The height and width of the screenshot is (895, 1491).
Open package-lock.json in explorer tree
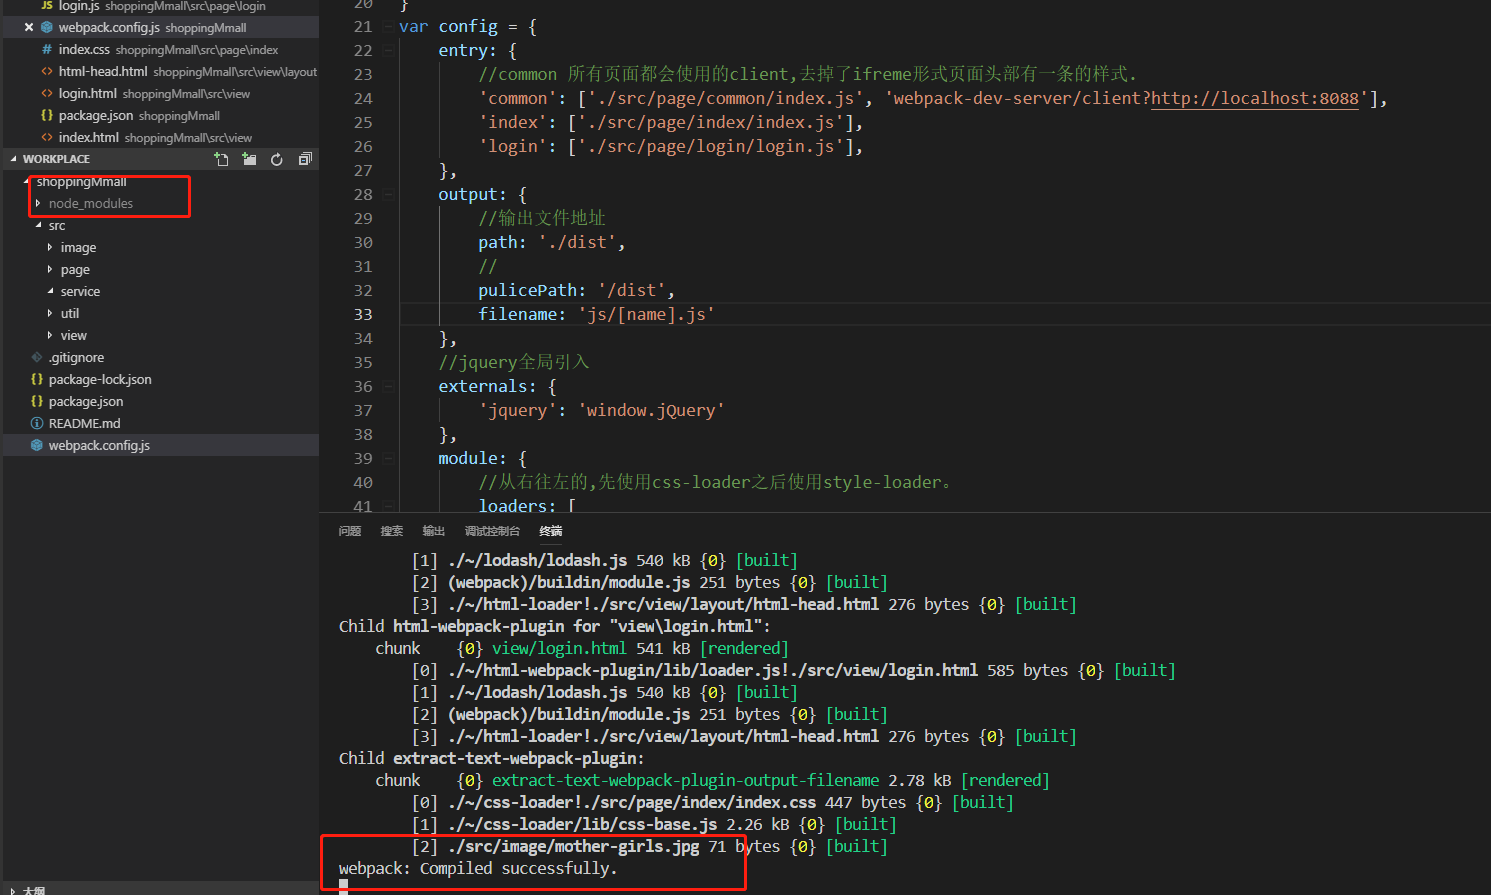[x=100, y=379]
